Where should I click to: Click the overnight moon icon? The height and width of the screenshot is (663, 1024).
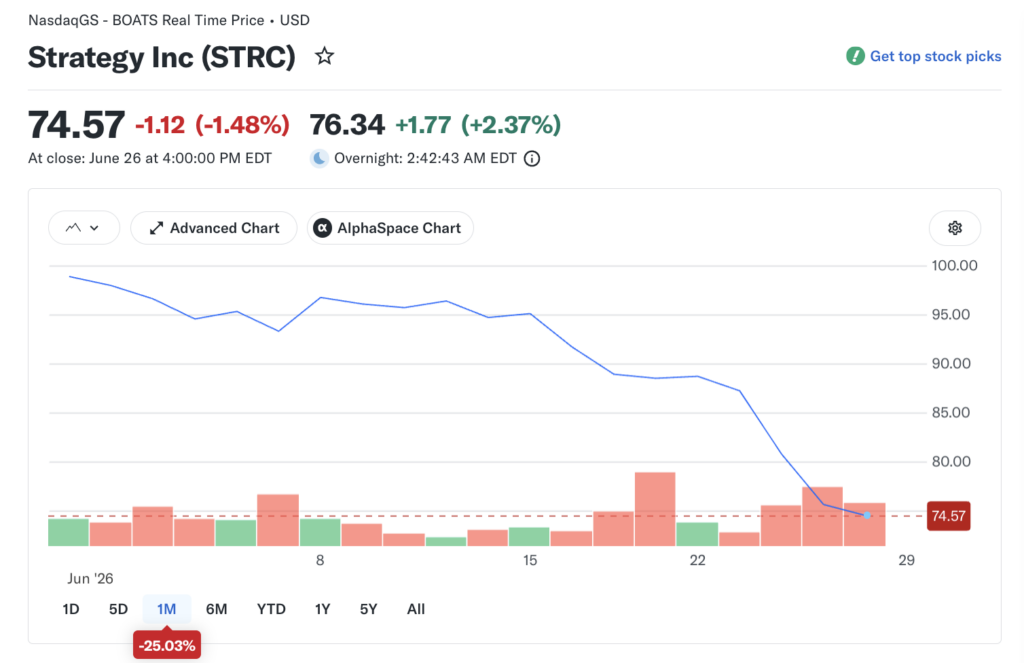tap(319, 158)
